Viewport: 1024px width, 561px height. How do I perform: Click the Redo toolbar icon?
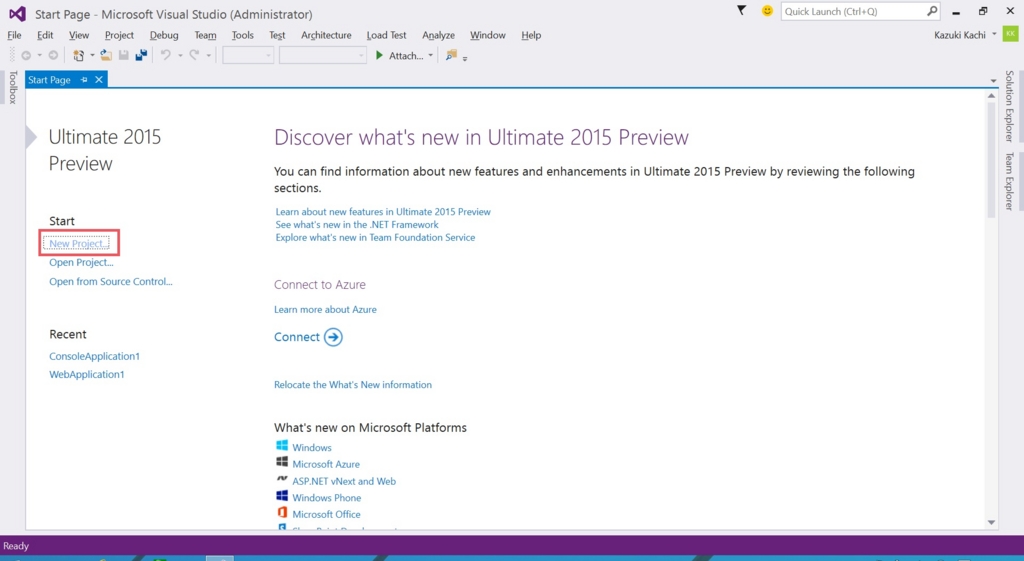pyautogui.click(x=194, y=56)
